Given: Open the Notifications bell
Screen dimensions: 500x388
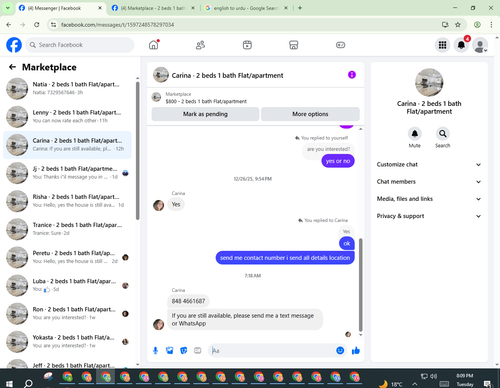Looking at the screenshot, I should tap(461, 45).
